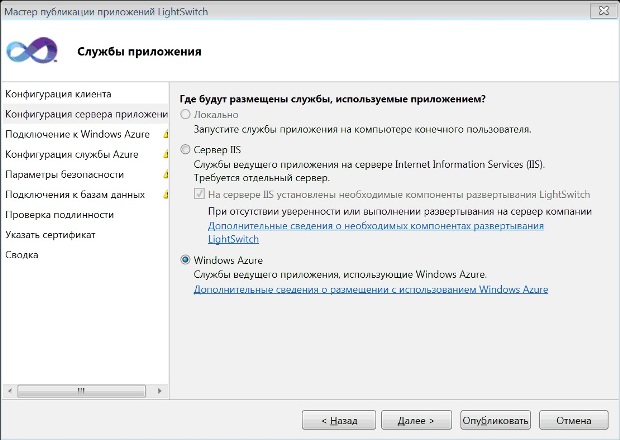Click the LightSwitch infinity logo icon
The image size is (620, 440).
coord(32,50)
